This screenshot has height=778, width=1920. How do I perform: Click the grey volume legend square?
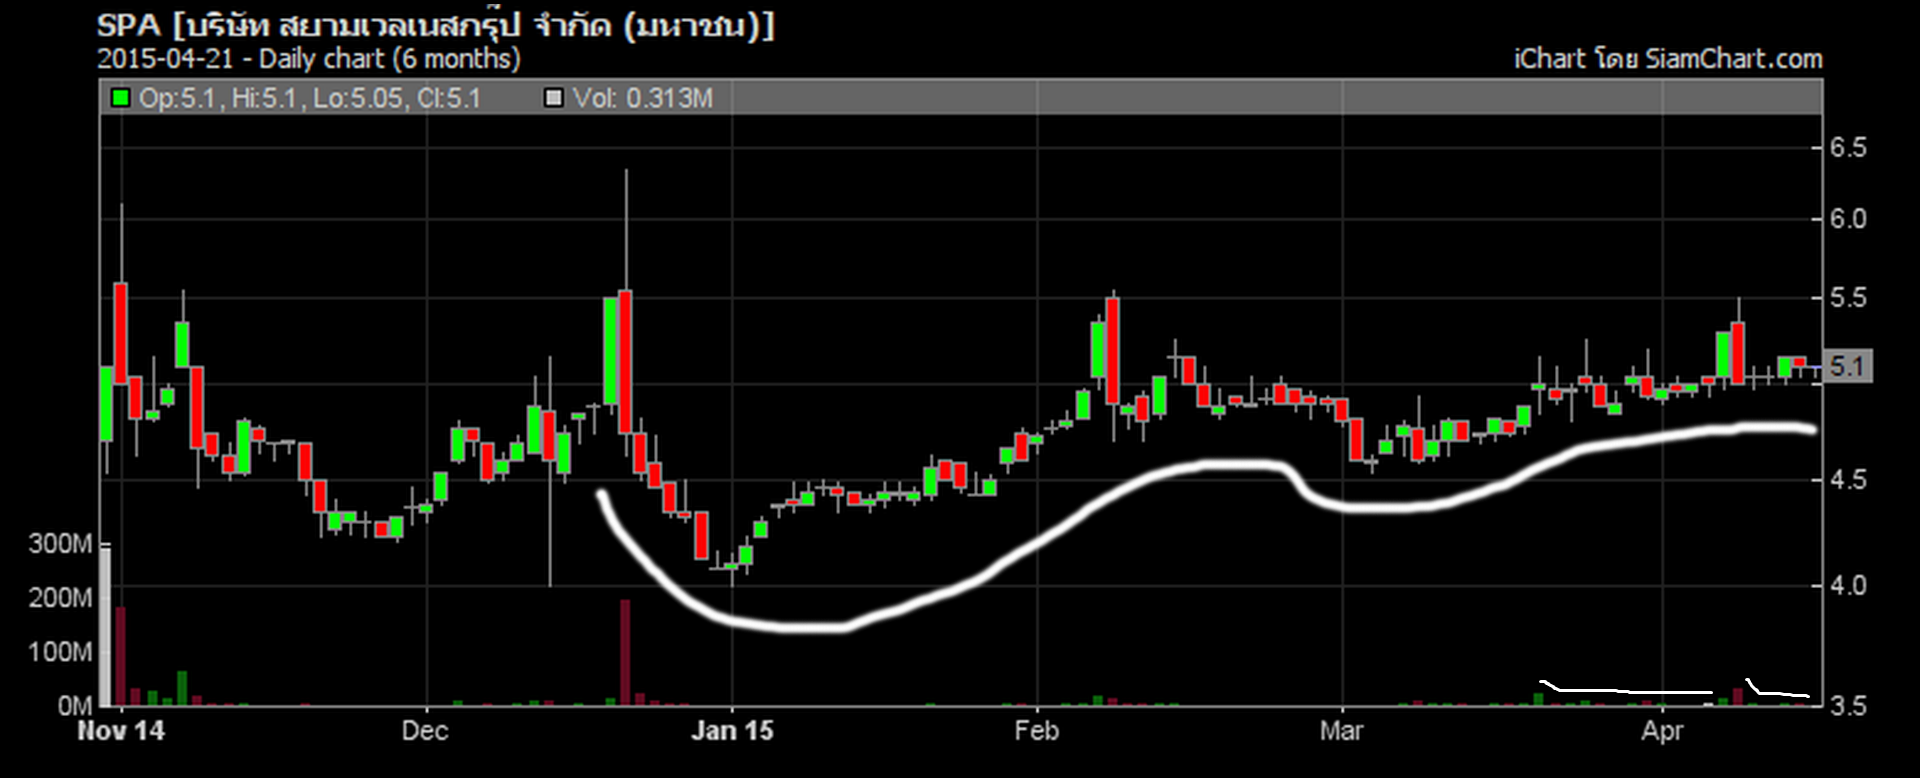(x=552, y=98)
